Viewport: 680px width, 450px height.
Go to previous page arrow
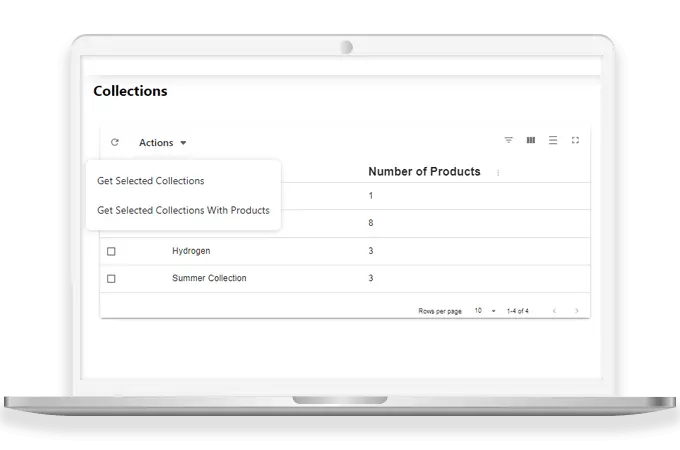[554, 311]
